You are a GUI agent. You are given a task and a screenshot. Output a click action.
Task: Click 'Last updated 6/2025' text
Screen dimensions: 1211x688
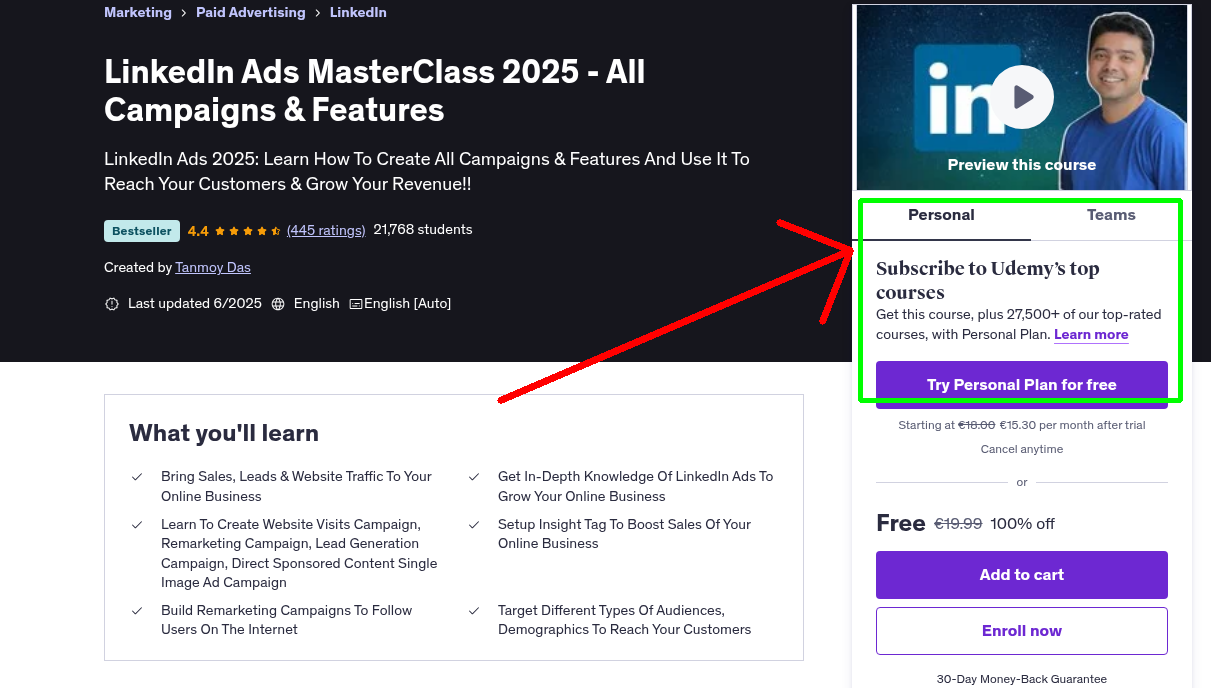coord(195,303)
